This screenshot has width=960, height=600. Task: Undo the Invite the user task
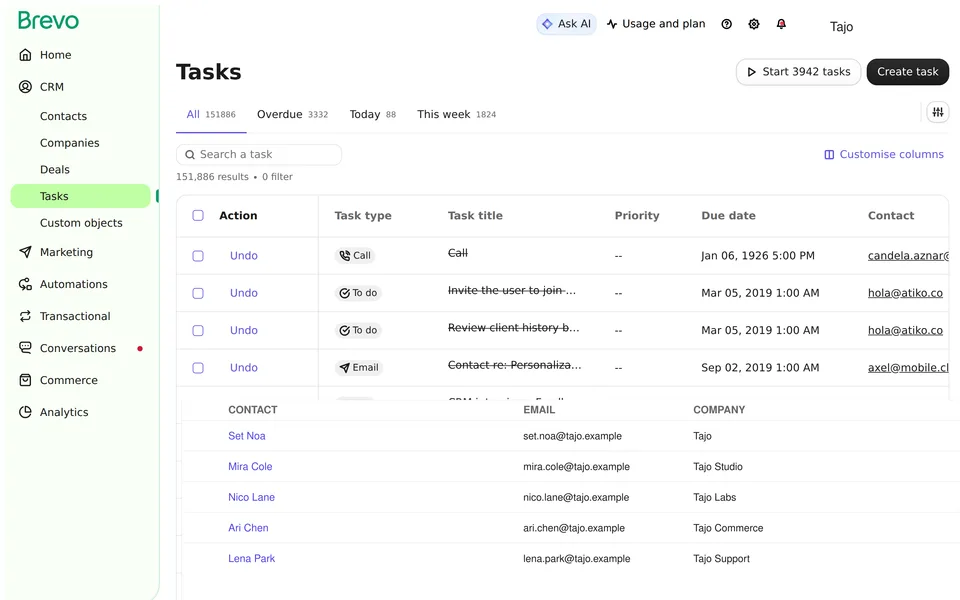tap(244, 293)
